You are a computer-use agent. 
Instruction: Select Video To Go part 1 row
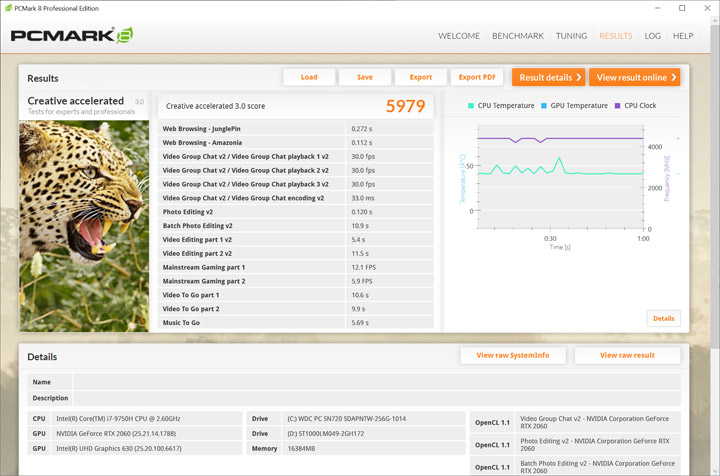coord(296,295)
